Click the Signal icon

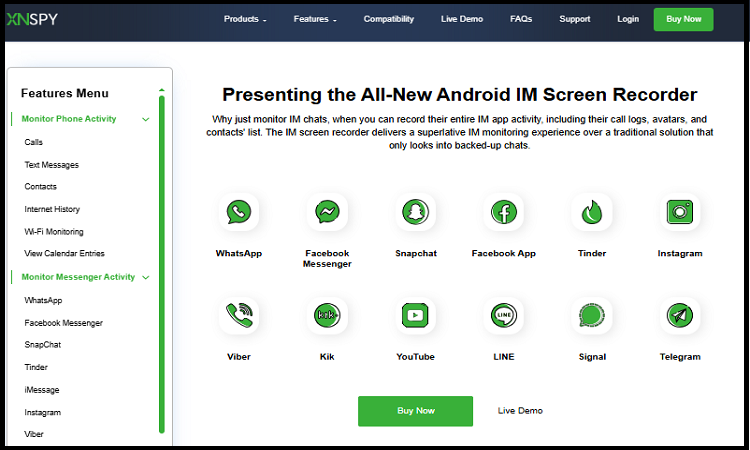tap(592, 315)
